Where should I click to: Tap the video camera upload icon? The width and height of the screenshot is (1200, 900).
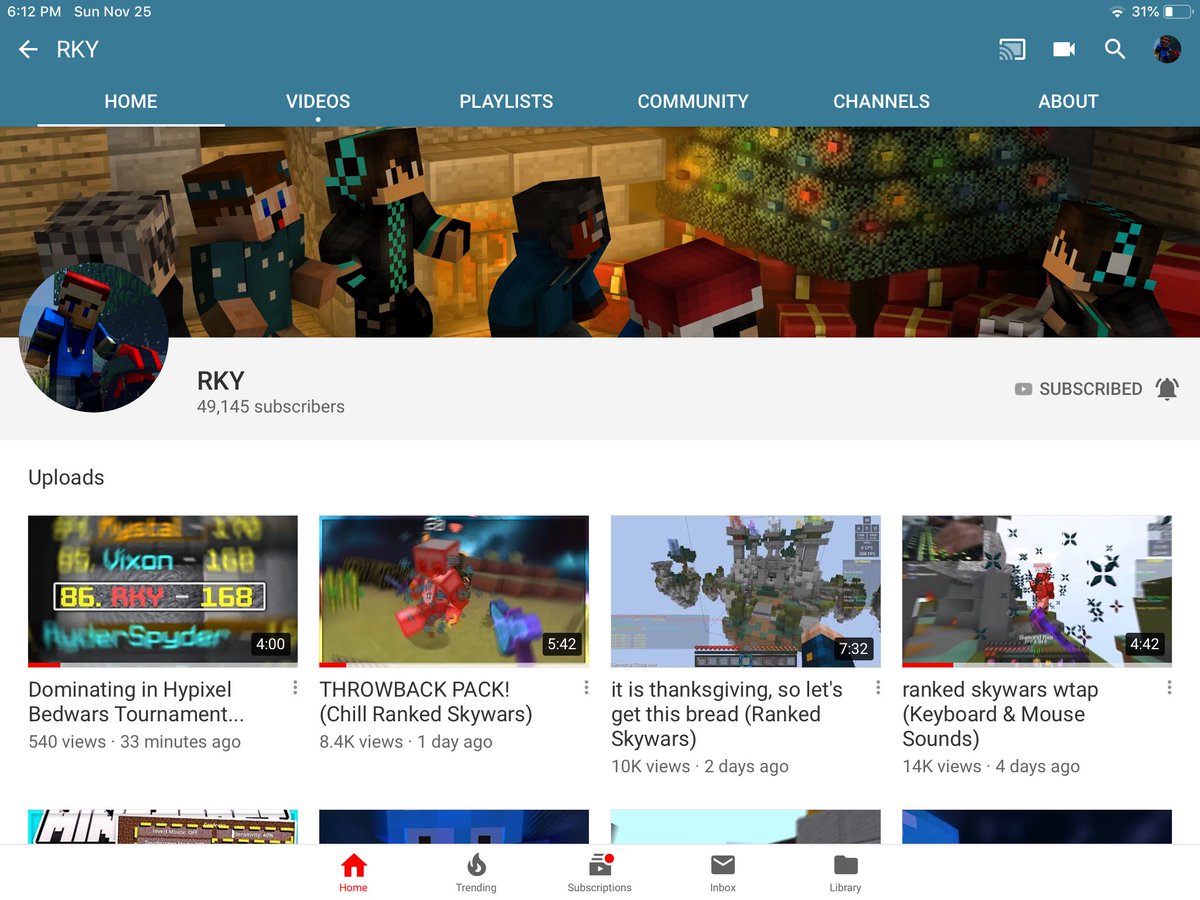click(x=1064, y=49)
